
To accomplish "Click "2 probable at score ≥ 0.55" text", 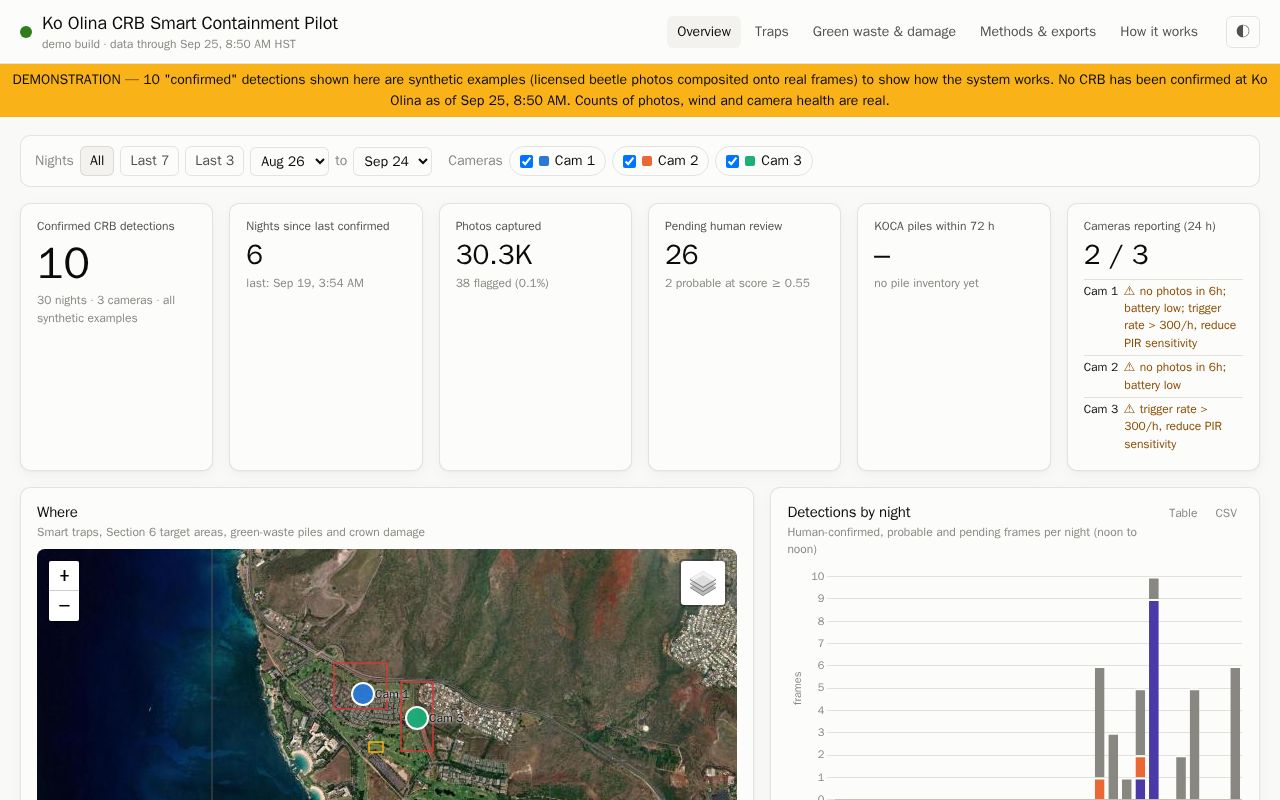I will [737, 283].
